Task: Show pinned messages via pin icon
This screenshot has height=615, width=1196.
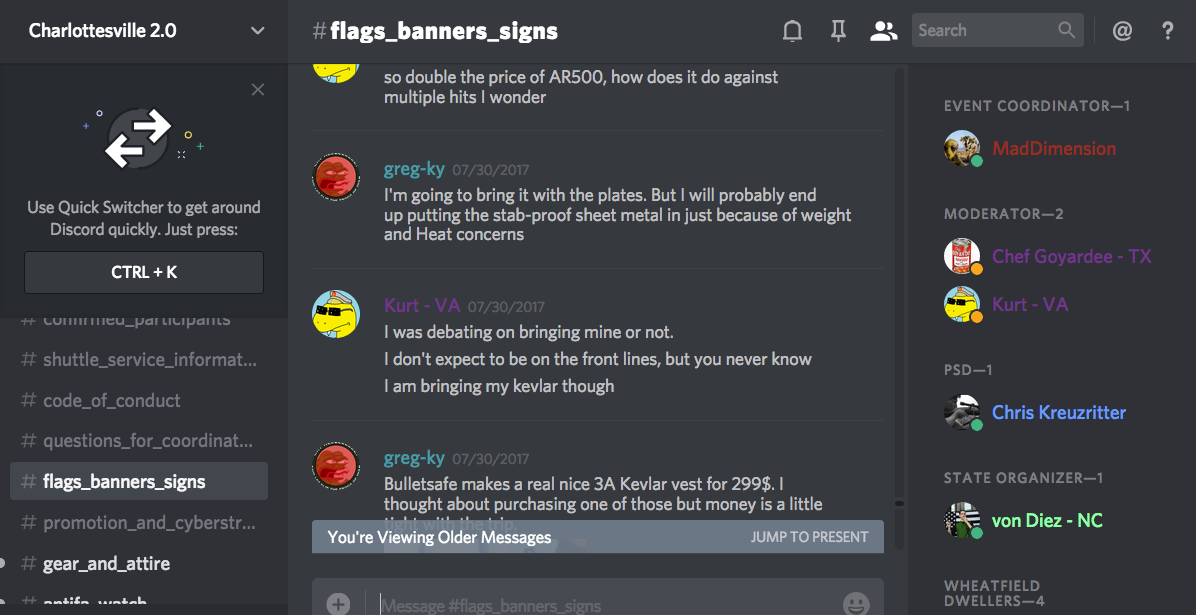Action: pyautogui.click(x=838, y=31)
